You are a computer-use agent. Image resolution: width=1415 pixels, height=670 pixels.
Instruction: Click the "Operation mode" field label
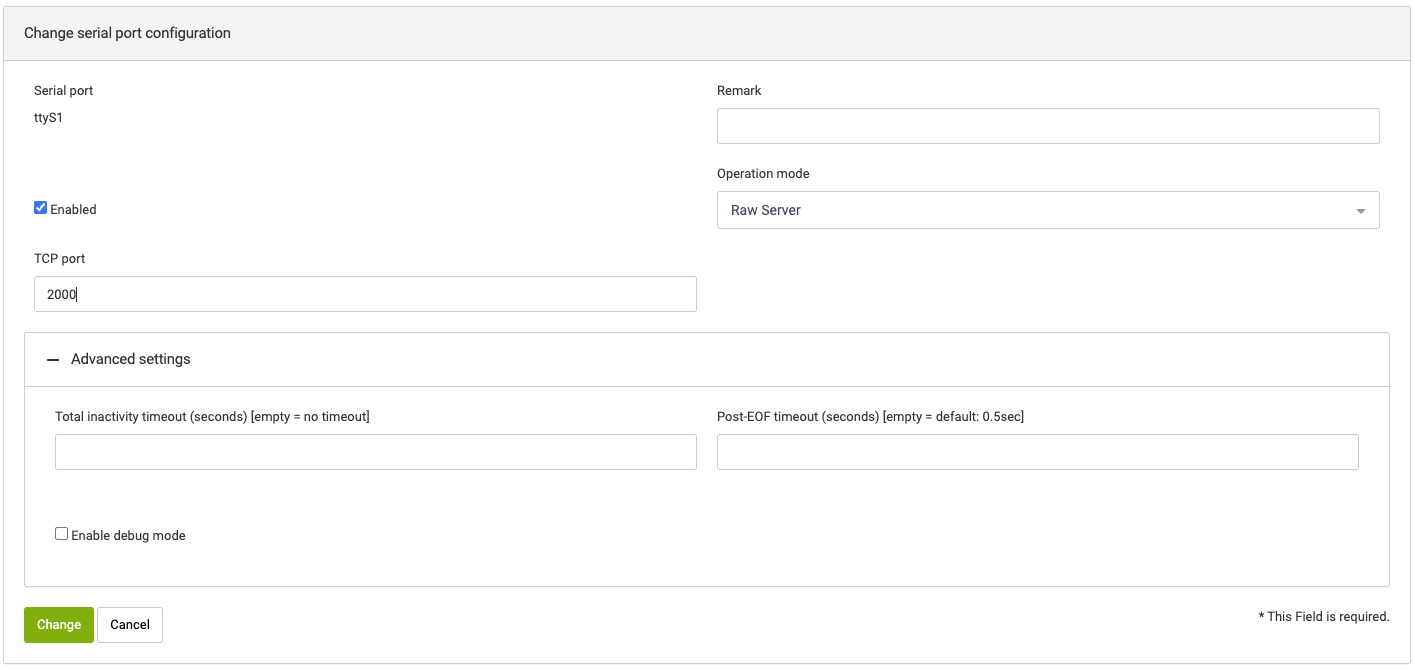point(763,174)
